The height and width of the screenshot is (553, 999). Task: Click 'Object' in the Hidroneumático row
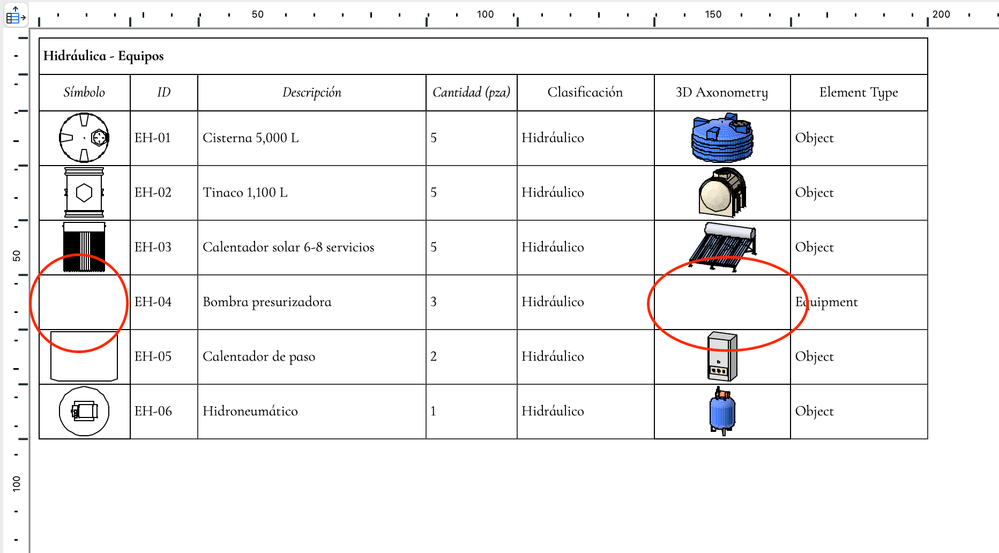(x=814, y=412)
